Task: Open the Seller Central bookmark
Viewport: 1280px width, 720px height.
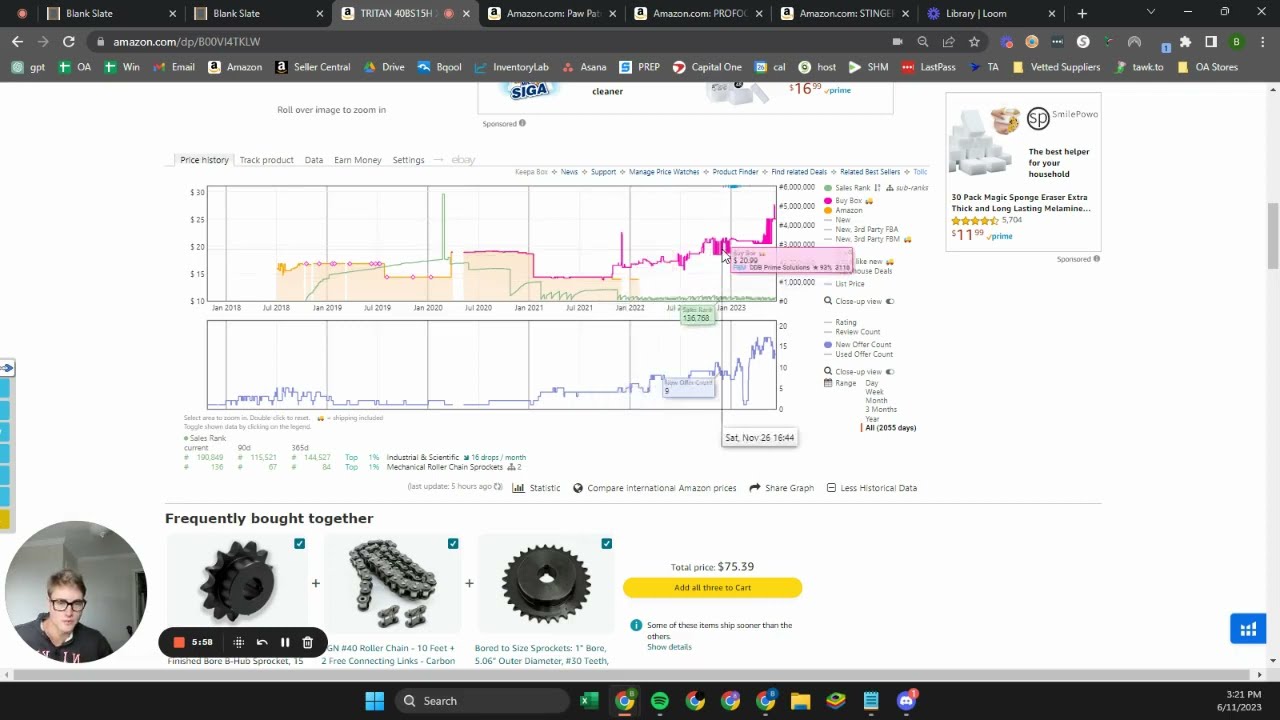Action: click(312, 67)
